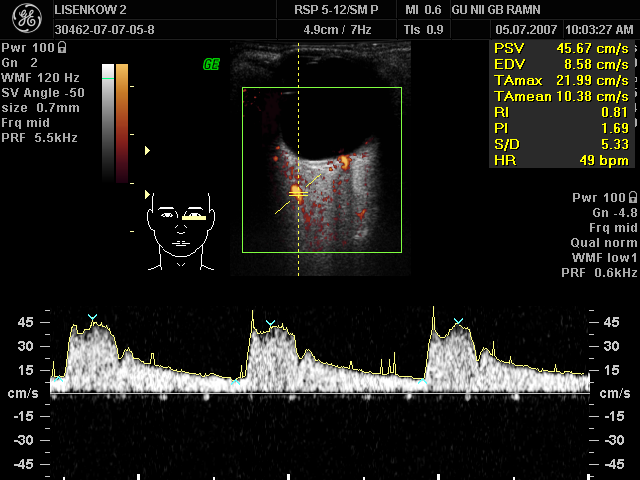Click the first cyan peak systolic marker
The image size is (640, 480).
point(93,317)
